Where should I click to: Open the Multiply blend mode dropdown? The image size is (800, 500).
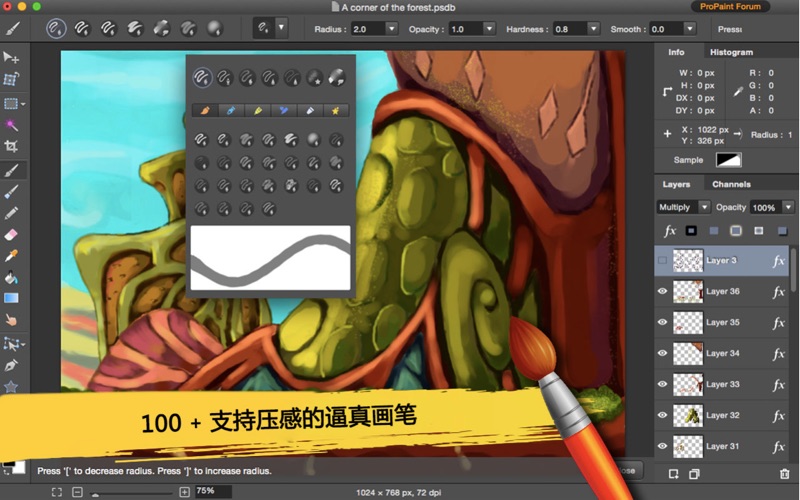point(683,207)
